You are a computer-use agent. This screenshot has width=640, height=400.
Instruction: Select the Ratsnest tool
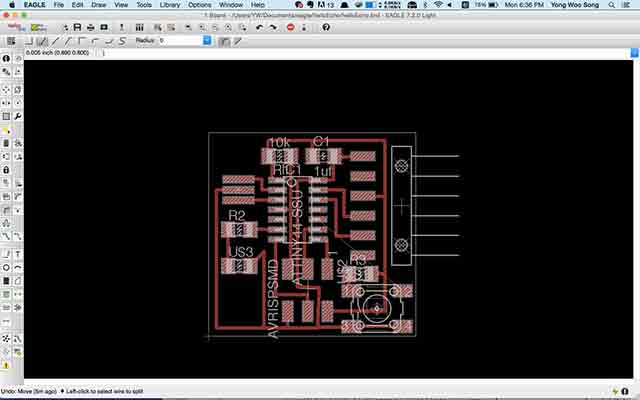click(6, 339)
